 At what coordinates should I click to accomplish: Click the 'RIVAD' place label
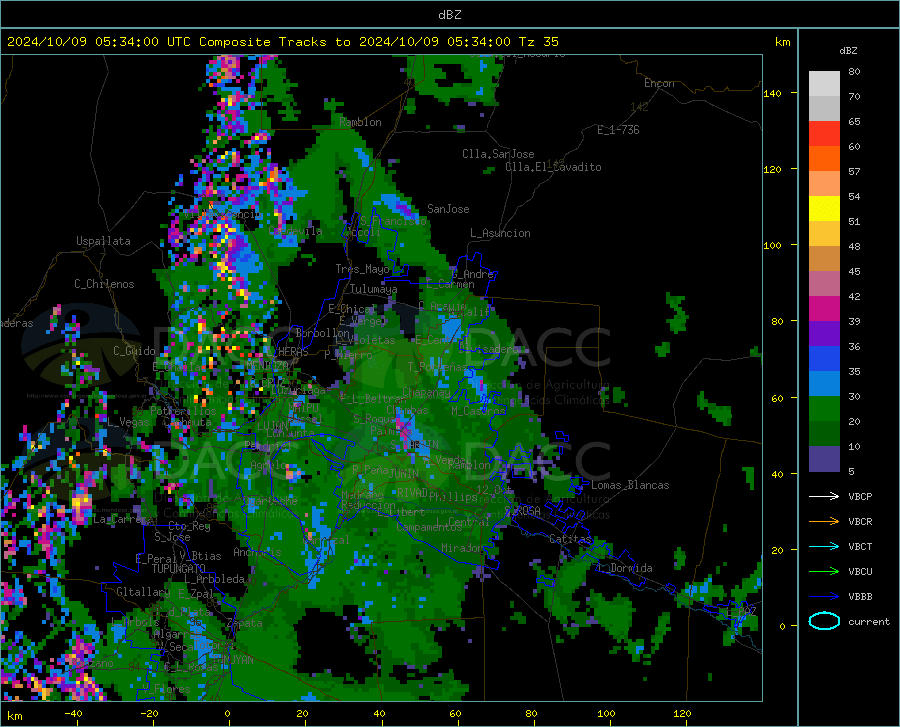tap(412, 493)
